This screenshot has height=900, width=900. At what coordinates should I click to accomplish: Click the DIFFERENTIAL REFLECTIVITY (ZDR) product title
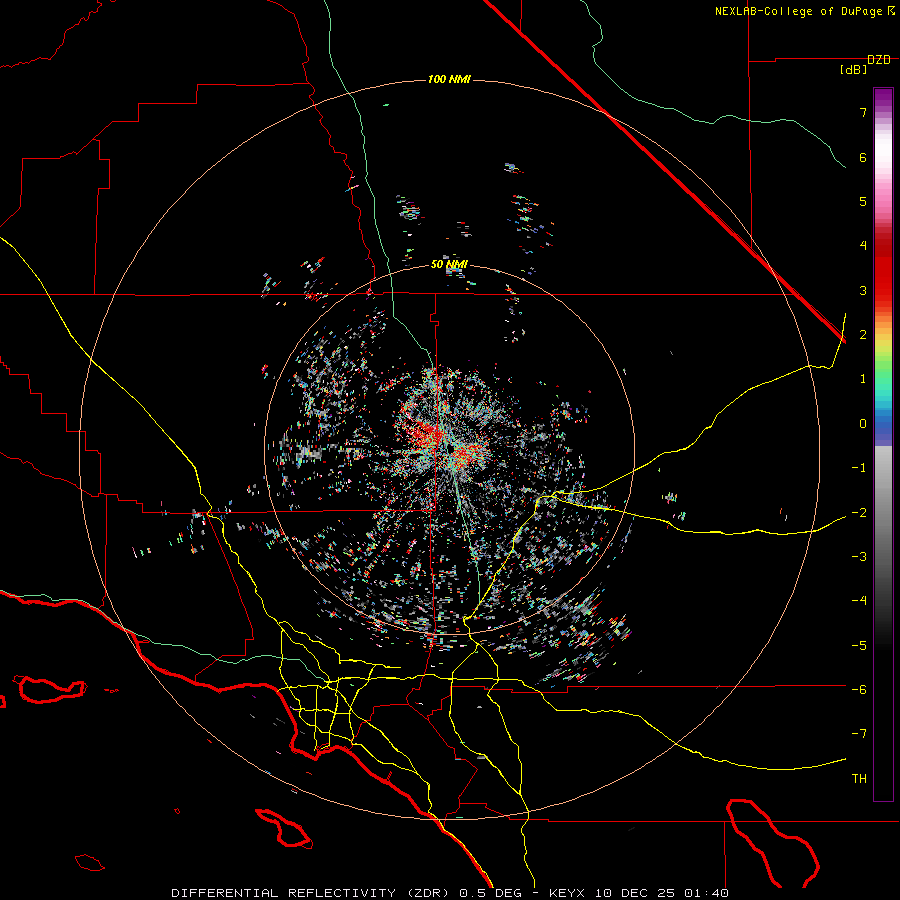click(x=312, y=893)
